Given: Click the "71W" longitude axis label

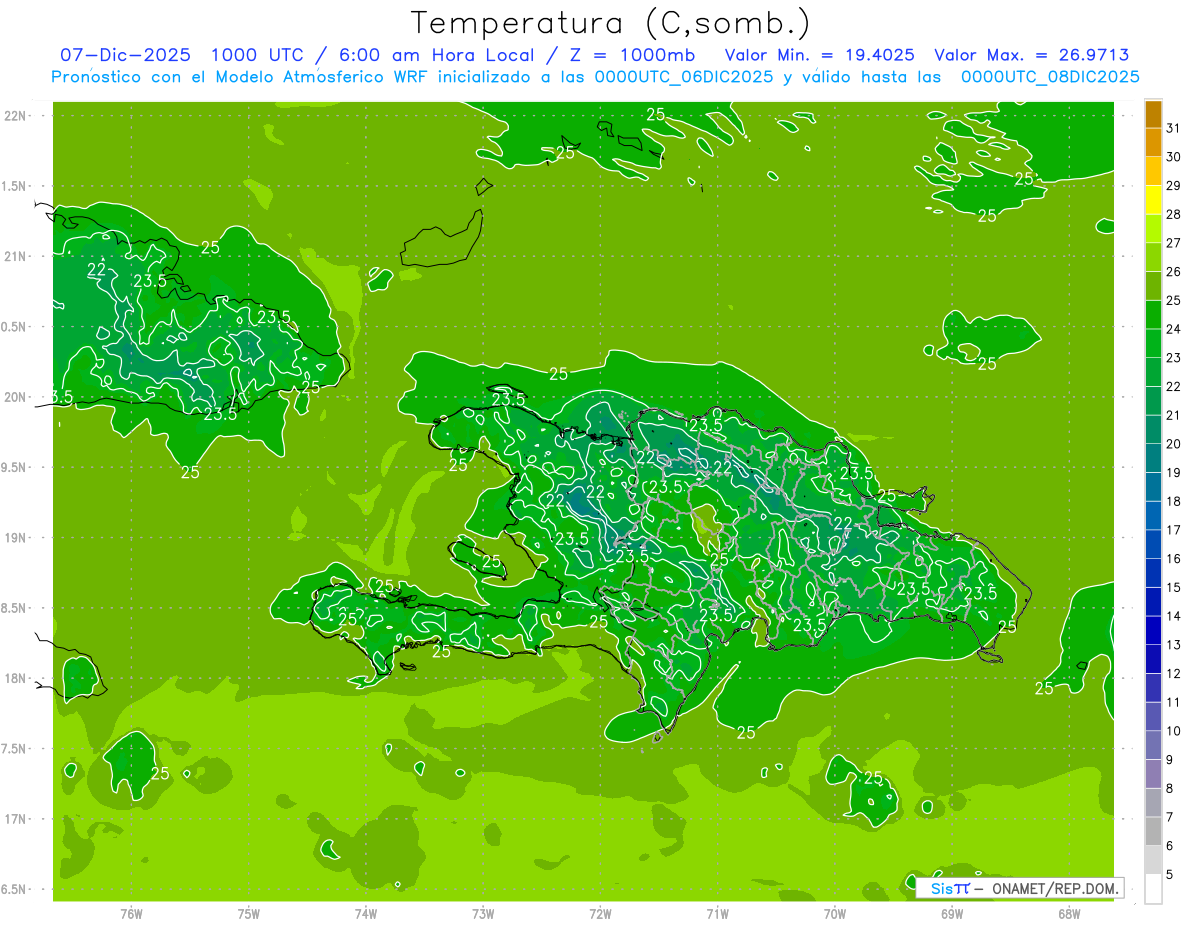Looking at the screenshot, I should [x=717, y=914].
